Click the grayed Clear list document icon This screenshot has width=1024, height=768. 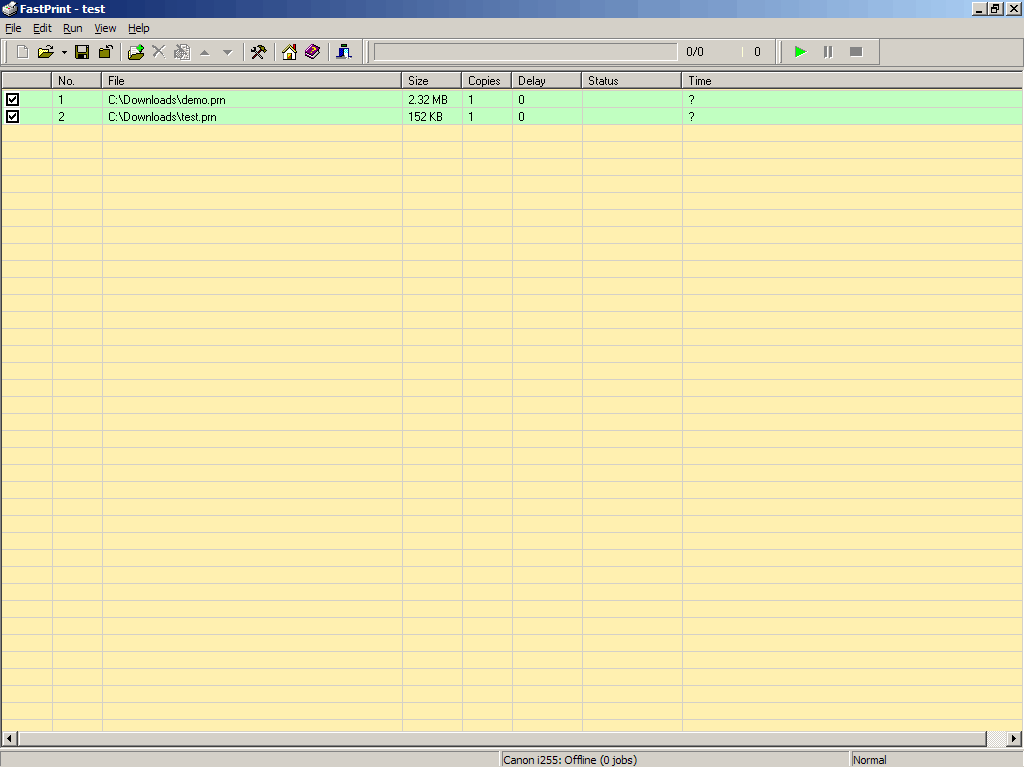coord(182,52)
